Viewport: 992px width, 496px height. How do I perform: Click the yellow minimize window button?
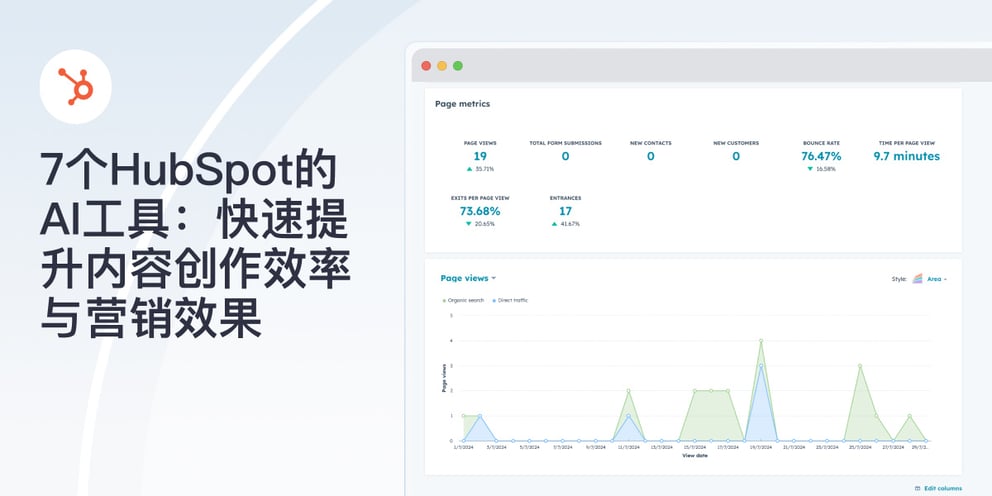tap(442, 66)
